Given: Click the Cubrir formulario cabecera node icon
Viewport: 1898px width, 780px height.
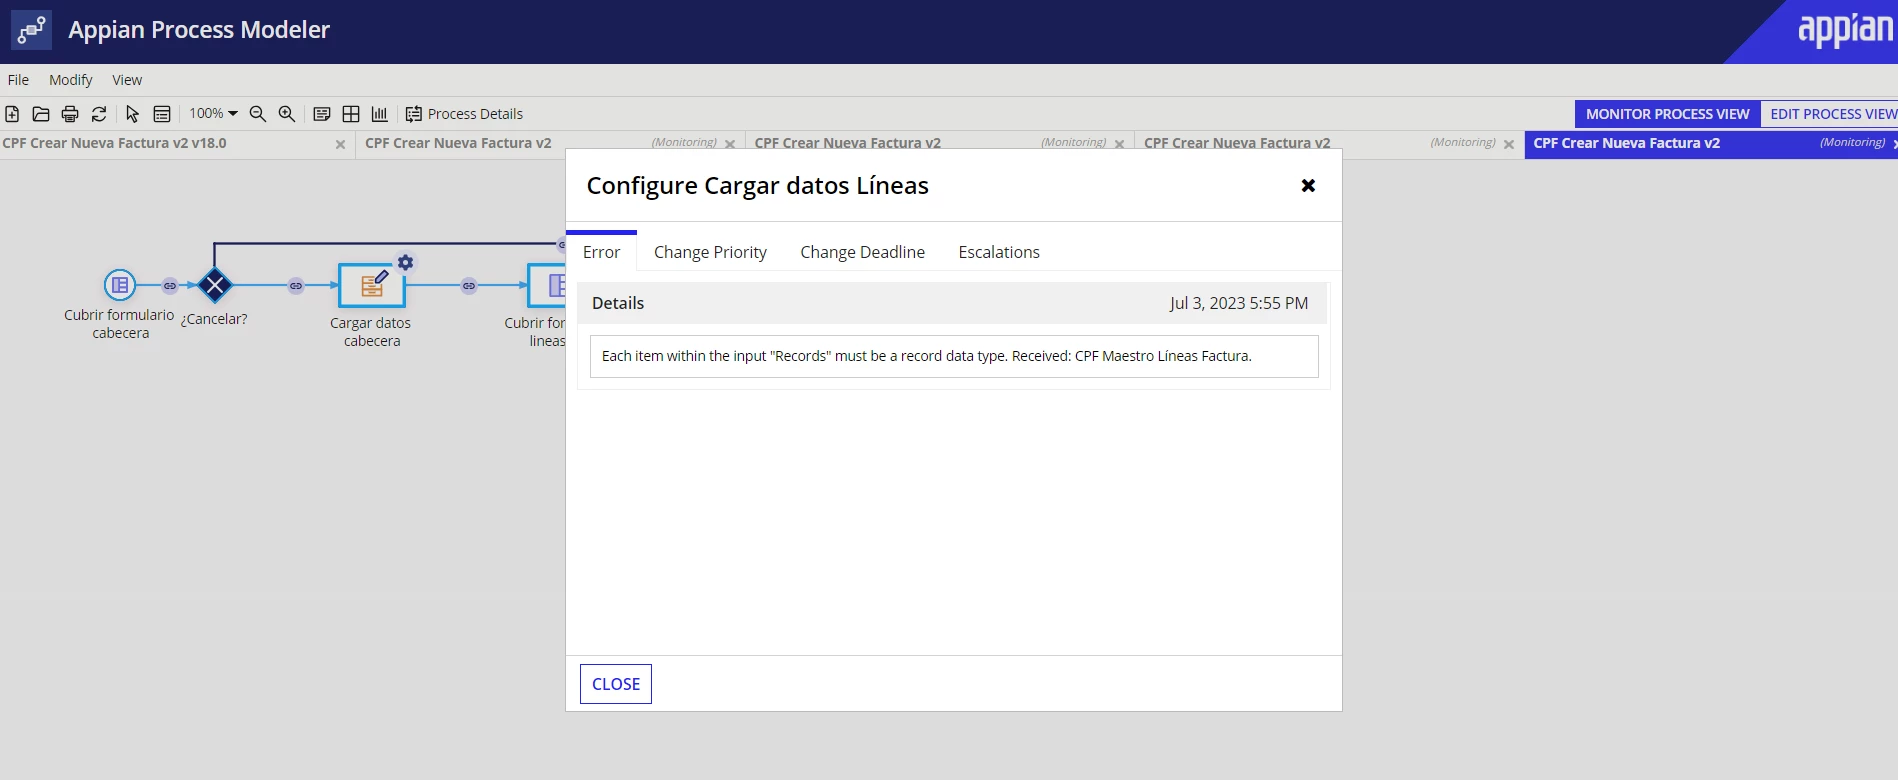Looking at the screenshot, I should (120, 285).
